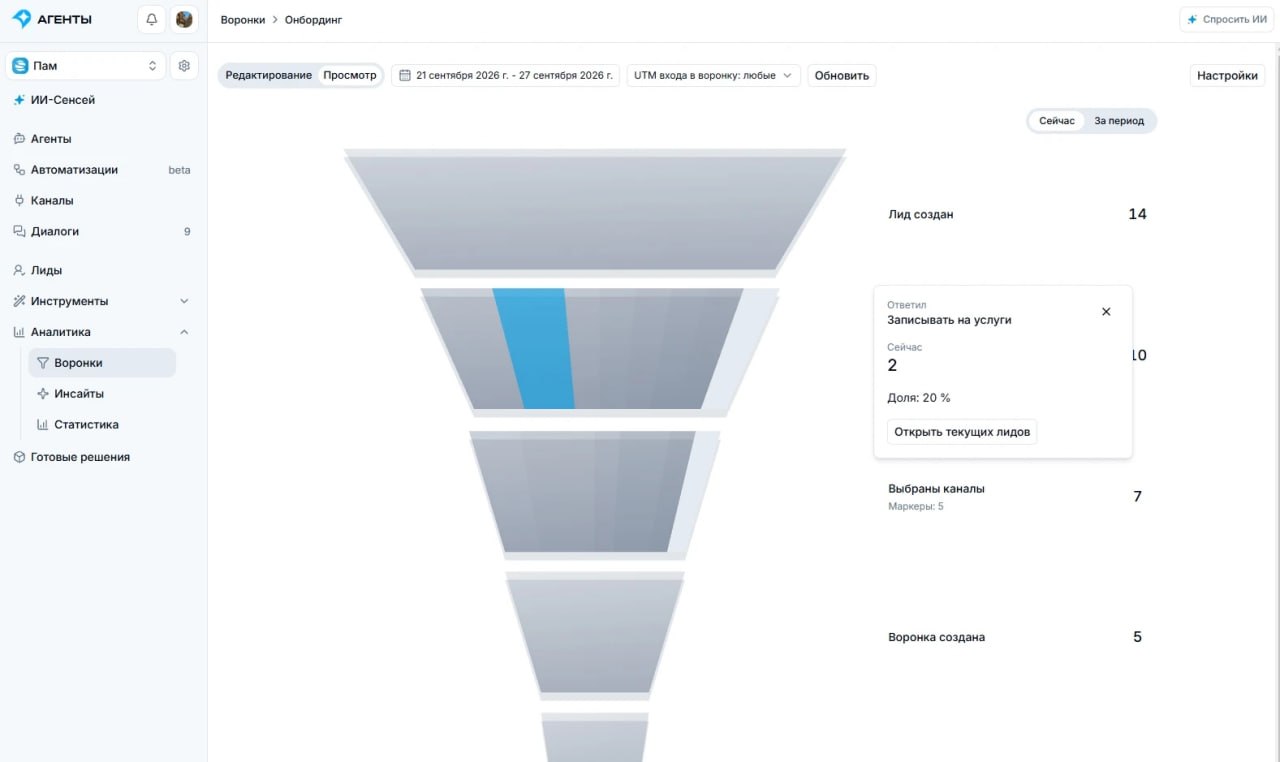Select the Сейчас view toggle

[1057, 121]
